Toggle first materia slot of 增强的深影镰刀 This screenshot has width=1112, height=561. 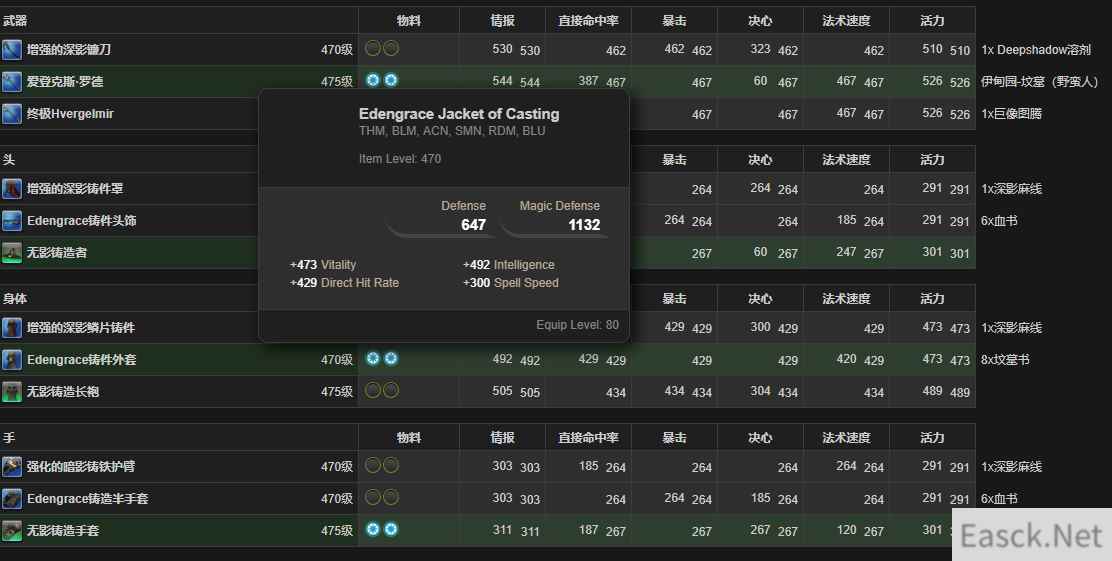point(373,48)
